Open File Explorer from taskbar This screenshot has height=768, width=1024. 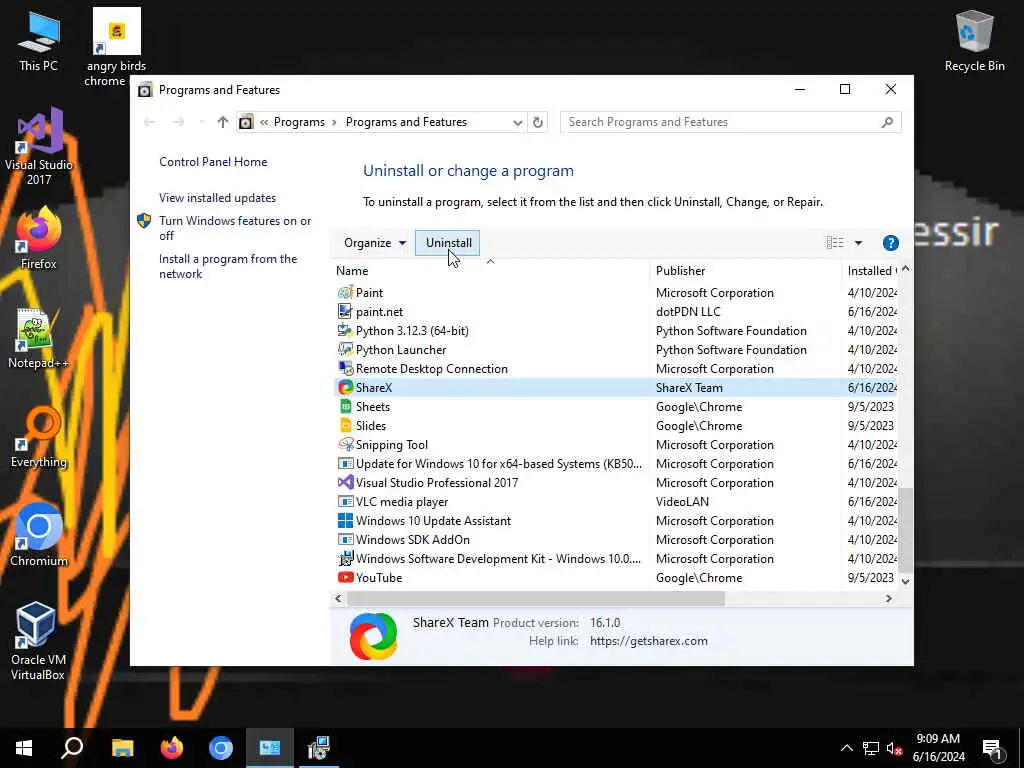[122, 748]
